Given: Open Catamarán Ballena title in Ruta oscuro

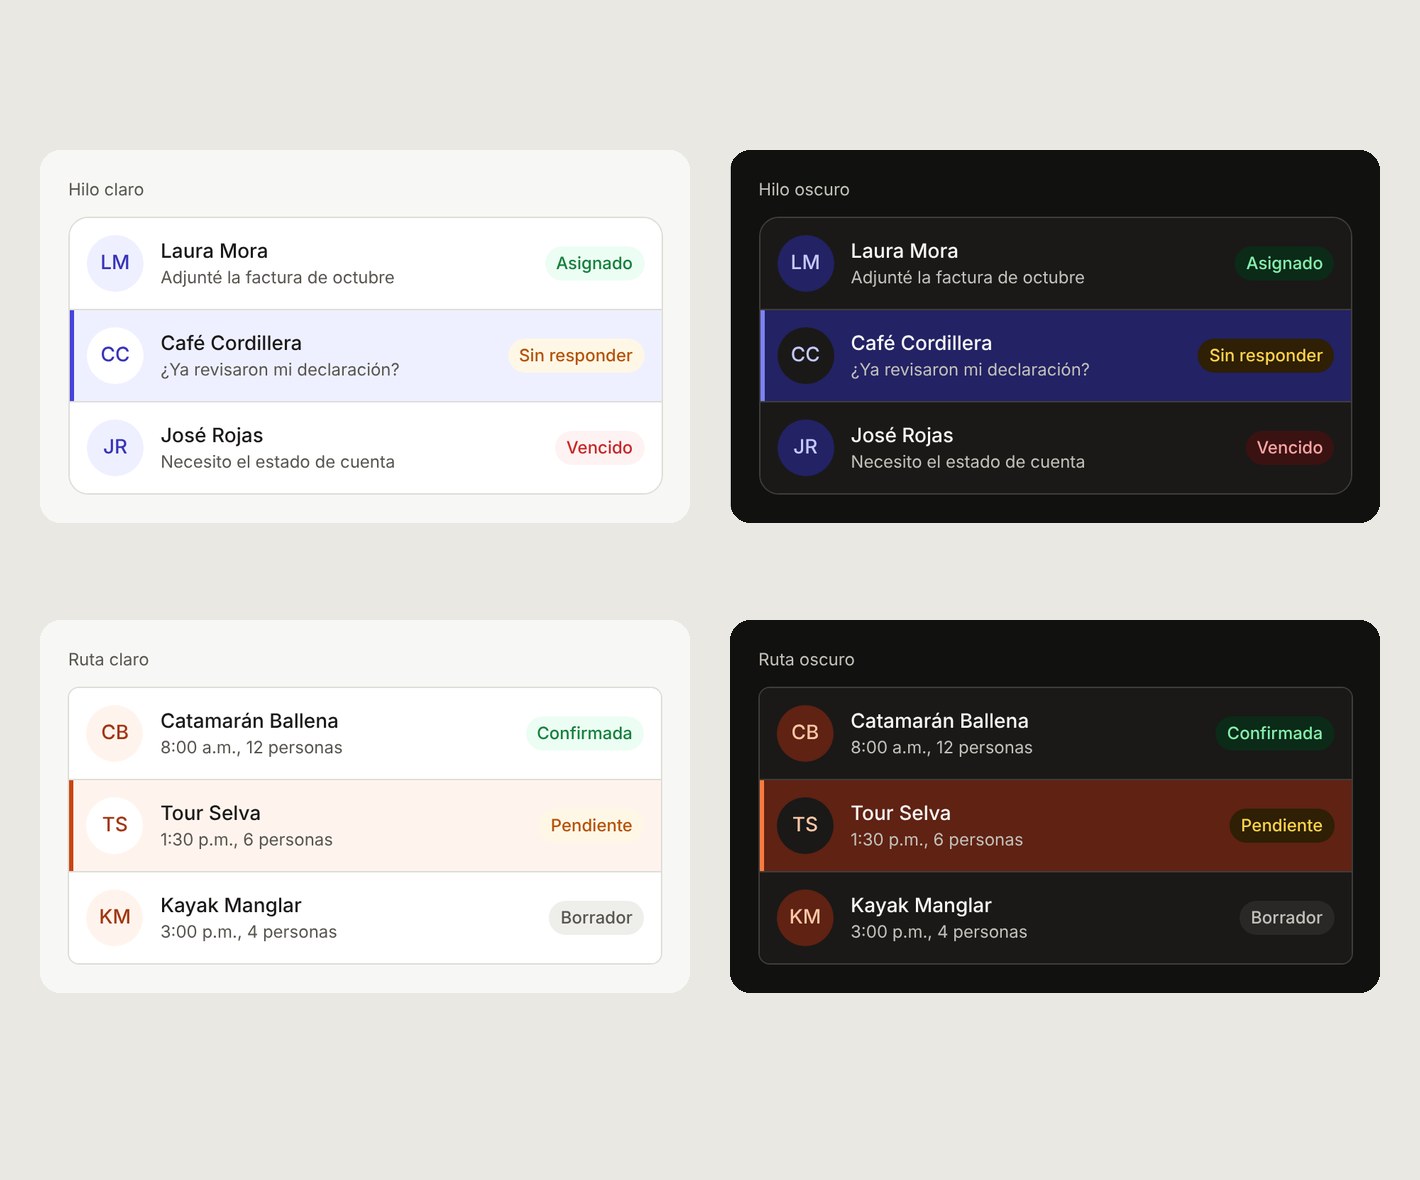Looking at the screenshot, I should click(939, 721).
